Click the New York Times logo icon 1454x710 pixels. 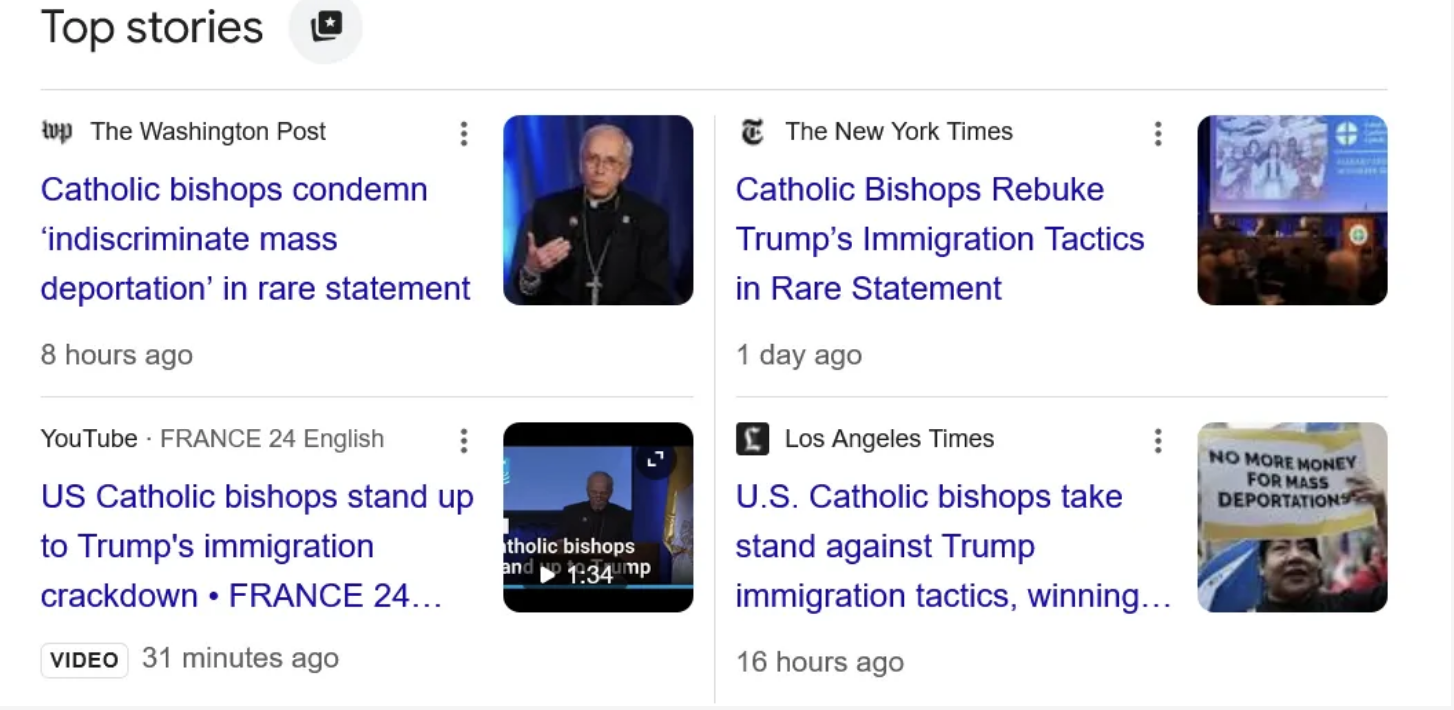click(x=752, y=132)
